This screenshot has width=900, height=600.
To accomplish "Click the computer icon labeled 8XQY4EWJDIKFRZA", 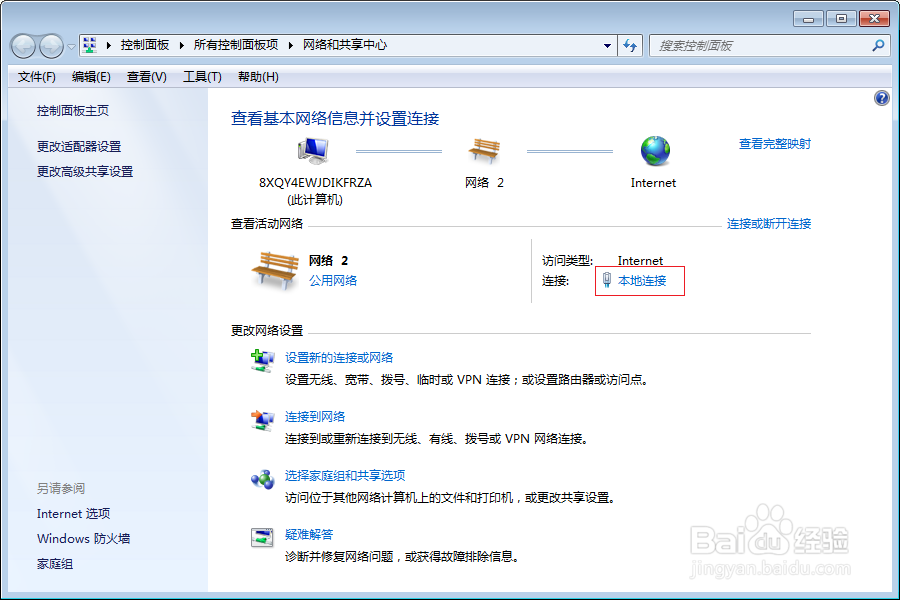I will (312, 148).
